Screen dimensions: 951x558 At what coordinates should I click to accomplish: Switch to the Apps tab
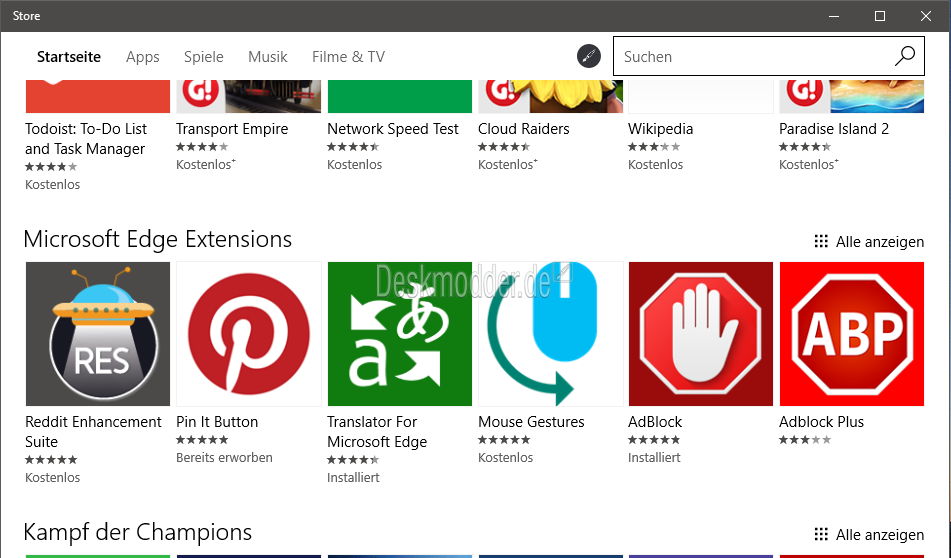pyautogui.click(x=143, y=57)
